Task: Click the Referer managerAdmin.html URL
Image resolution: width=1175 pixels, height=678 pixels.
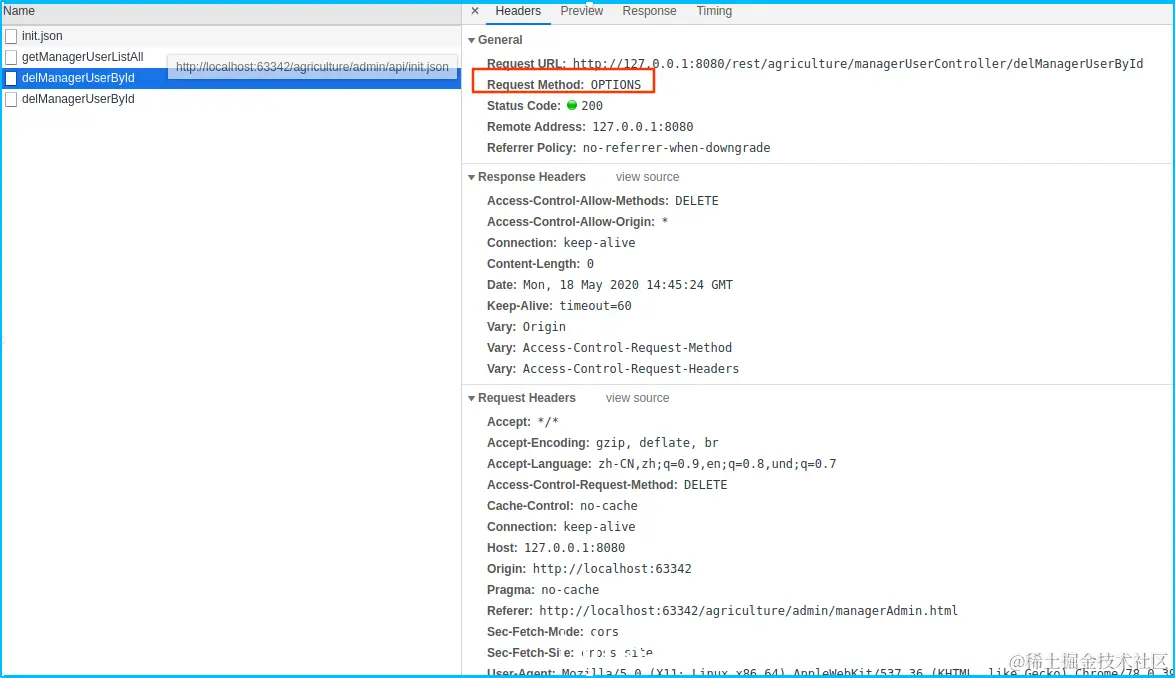Action: tap(749, 611)
